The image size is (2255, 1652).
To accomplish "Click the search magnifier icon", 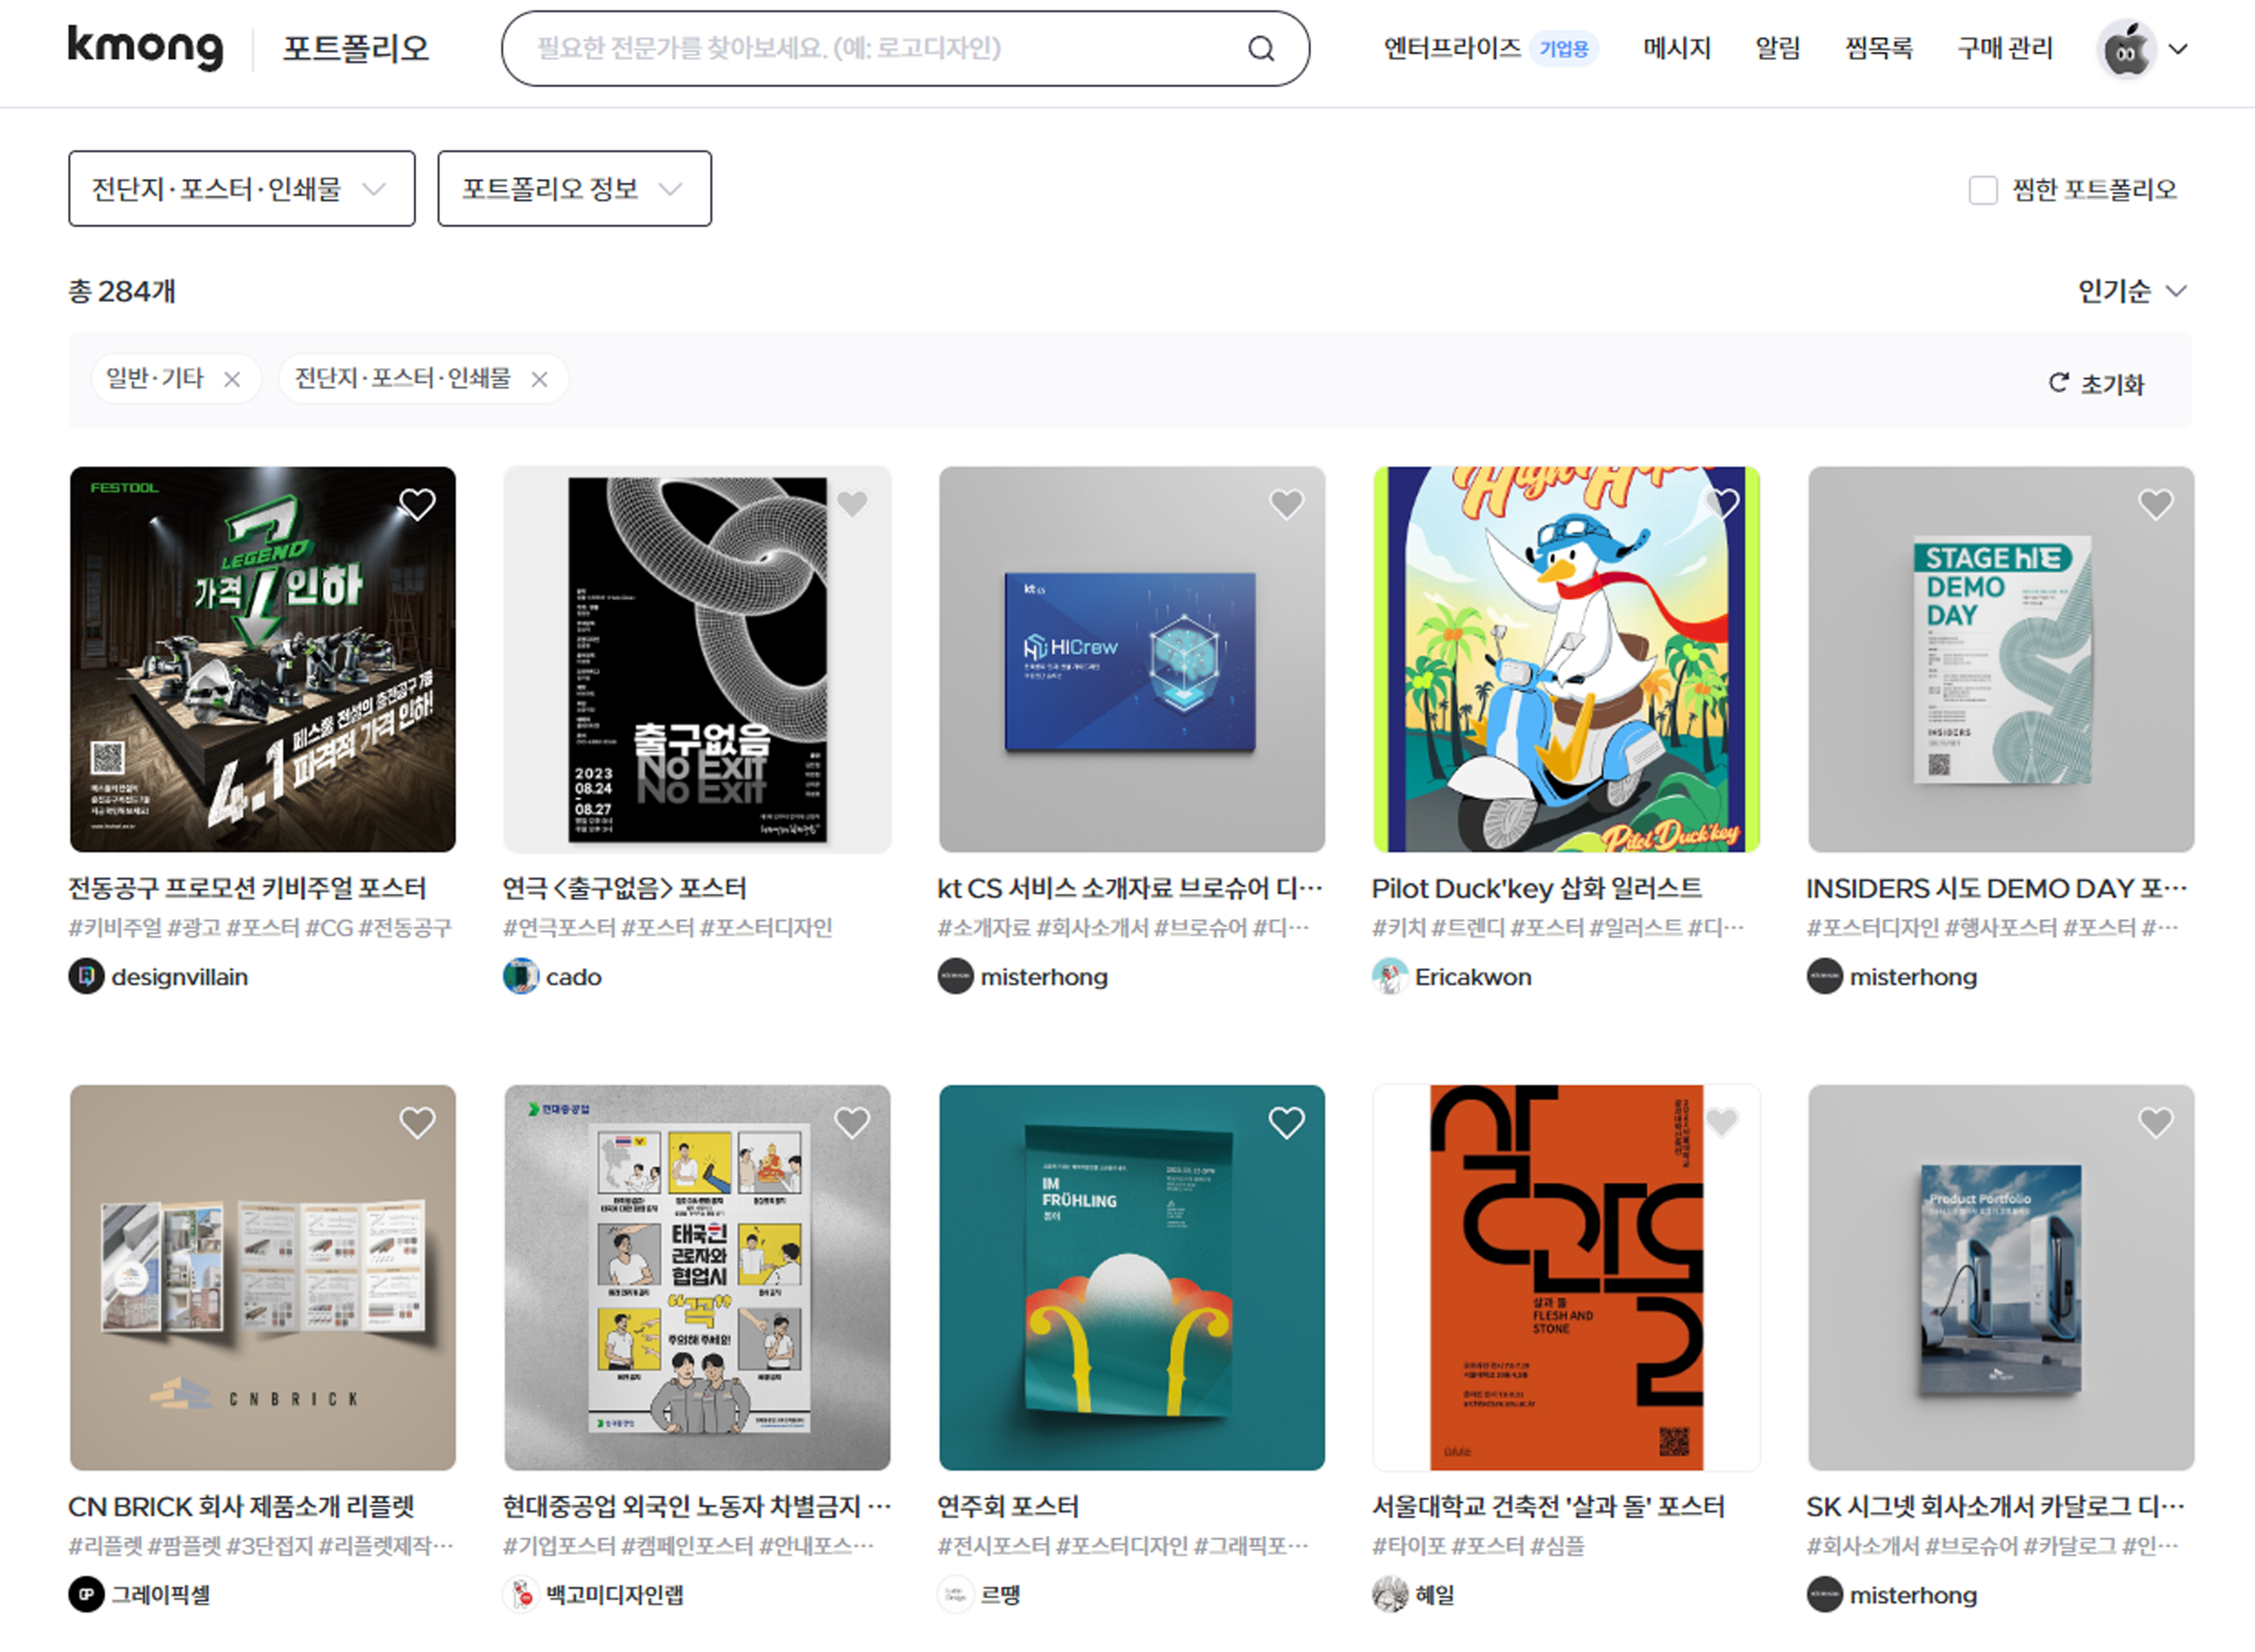I will pos(1261,49).
